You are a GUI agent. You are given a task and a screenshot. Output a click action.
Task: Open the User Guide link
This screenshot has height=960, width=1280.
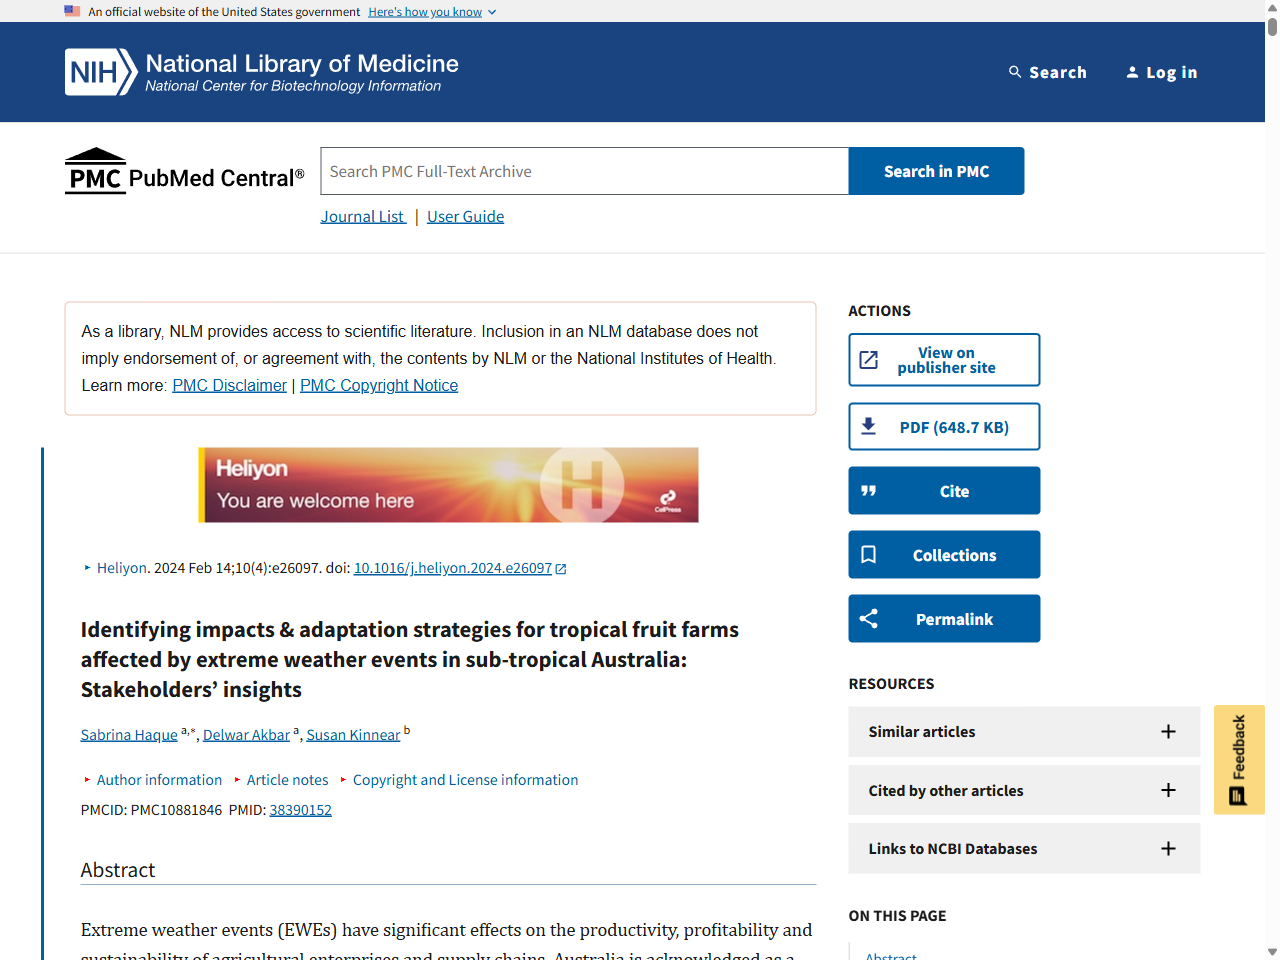click(x=465, y=217)
